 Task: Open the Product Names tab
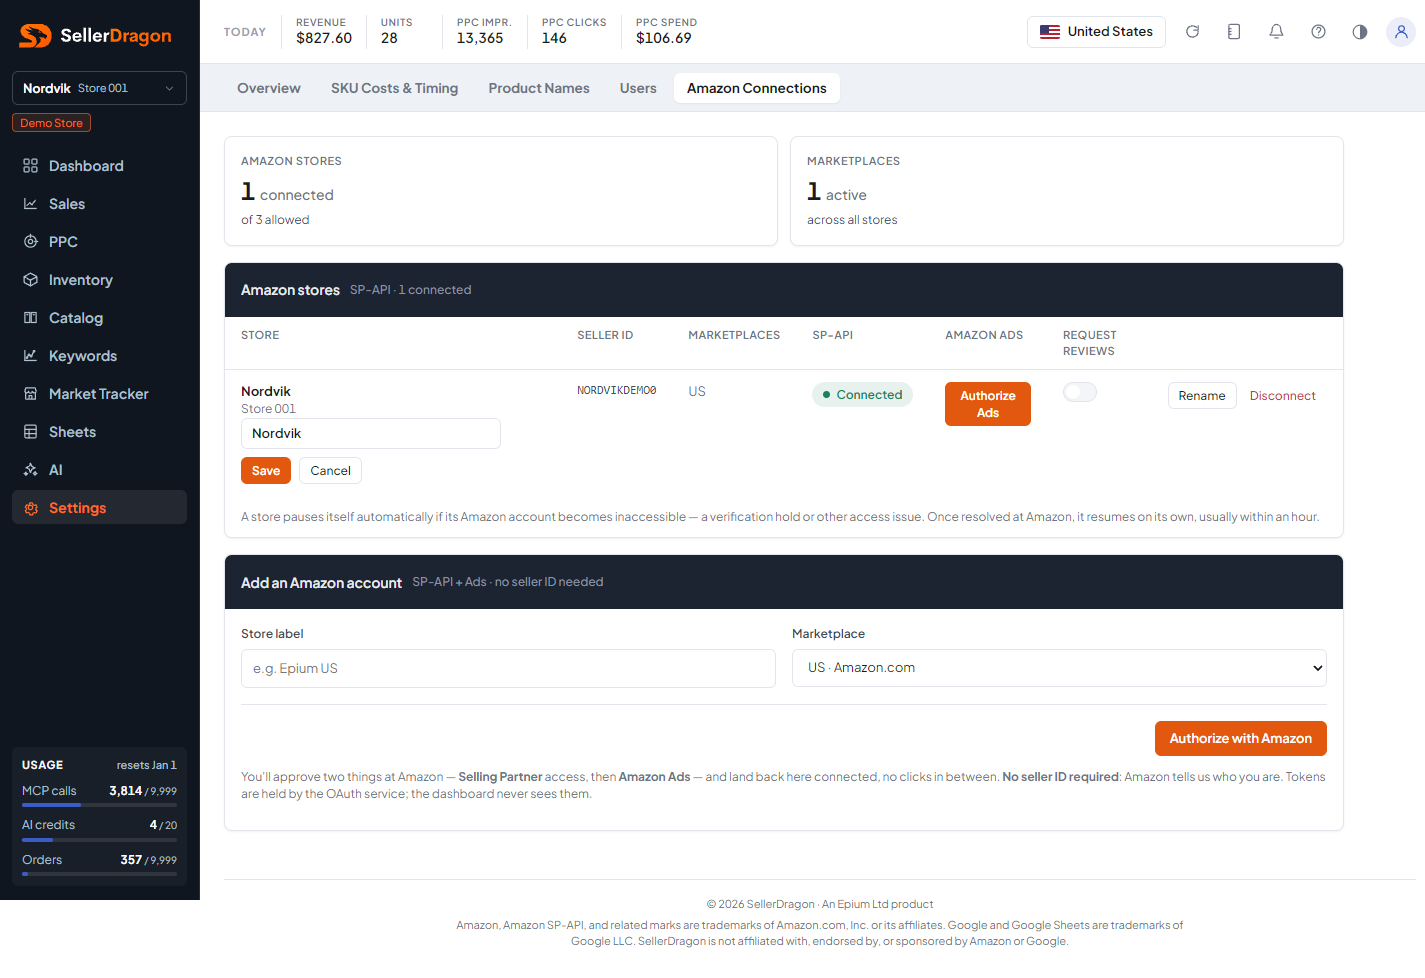pos(539,88)
